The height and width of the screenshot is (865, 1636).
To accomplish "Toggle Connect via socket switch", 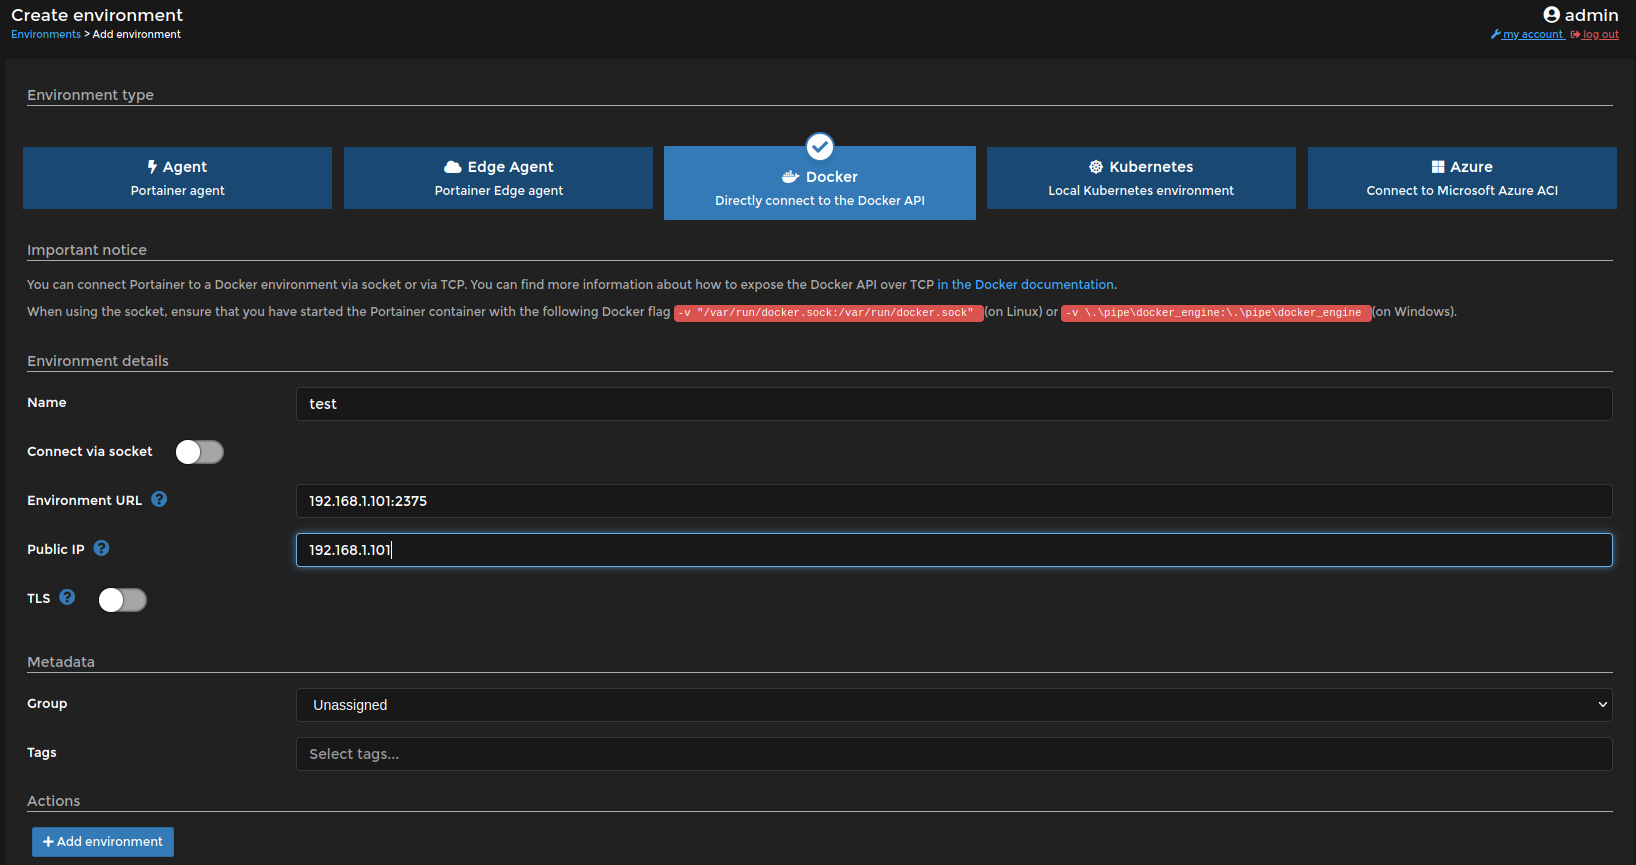I will tap(199, 452).
